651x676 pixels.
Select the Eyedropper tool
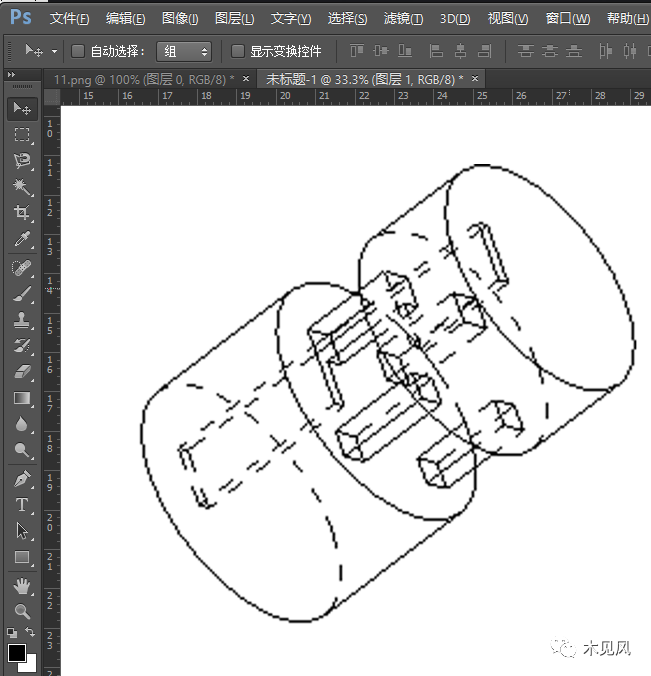click(x=22, y=238)
